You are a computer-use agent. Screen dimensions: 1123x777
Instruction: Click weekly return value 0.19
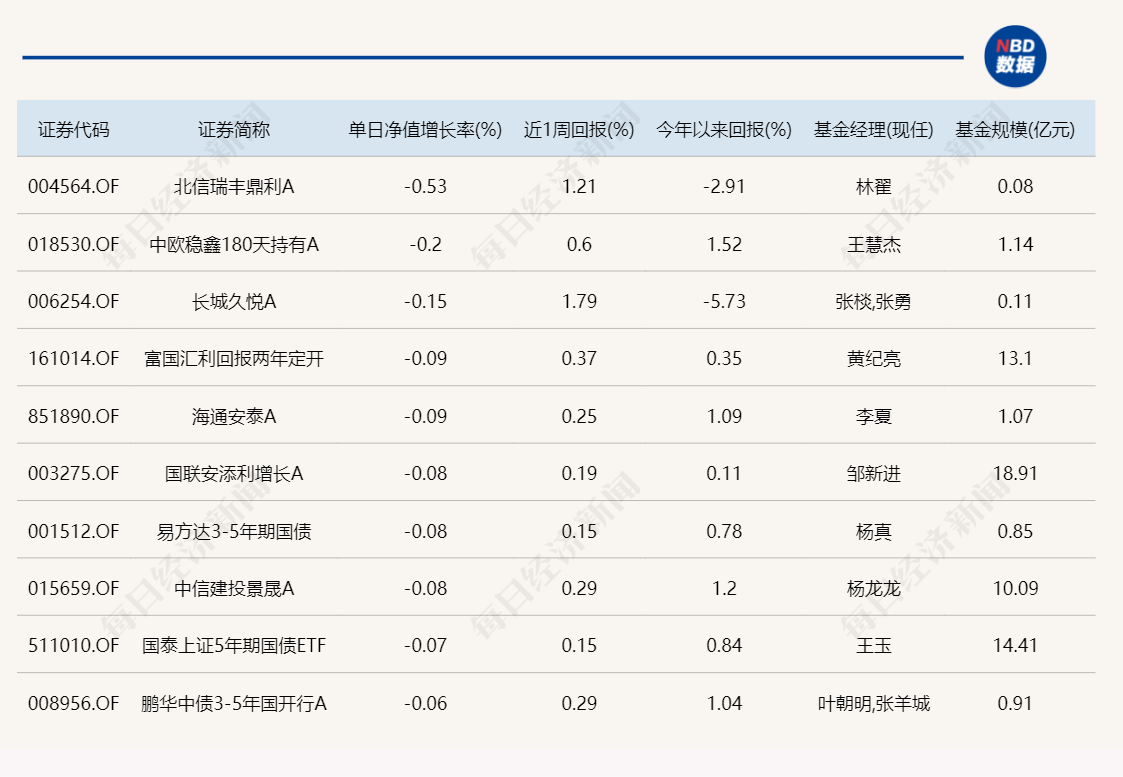point(579,473)
